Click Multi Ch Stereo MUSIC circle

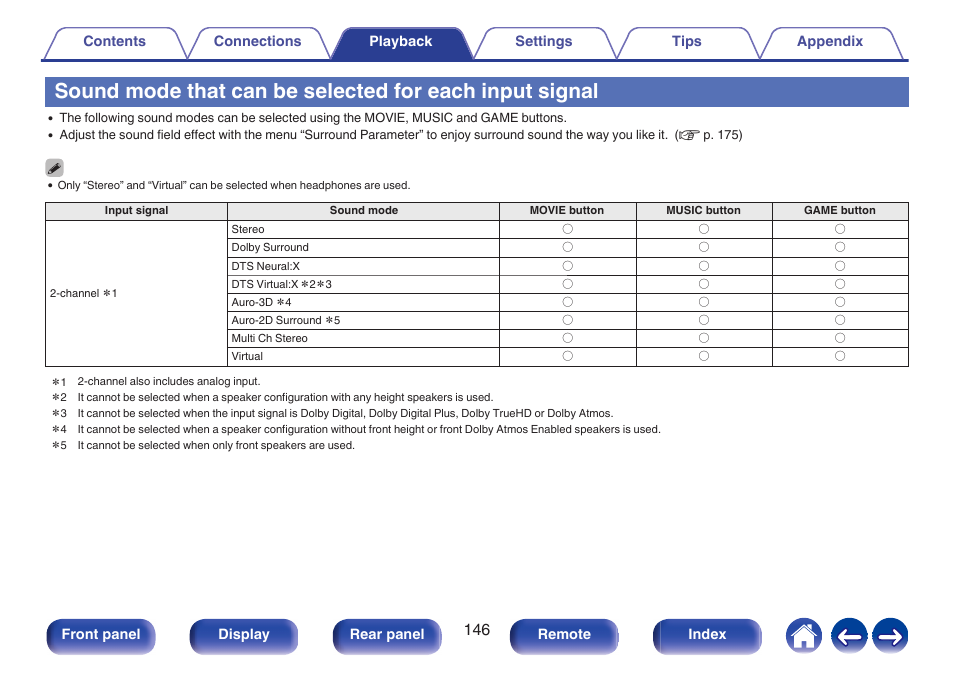click(x=704, y=338)
